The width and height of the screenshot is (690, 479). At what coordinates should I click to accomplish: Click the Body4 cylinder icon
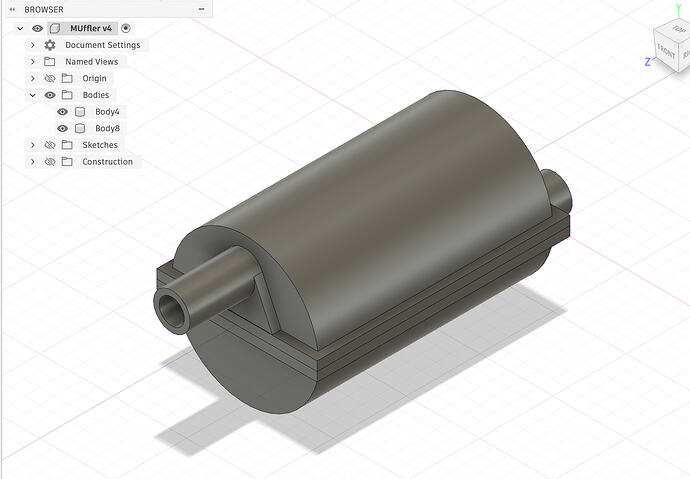pos(80,112)
